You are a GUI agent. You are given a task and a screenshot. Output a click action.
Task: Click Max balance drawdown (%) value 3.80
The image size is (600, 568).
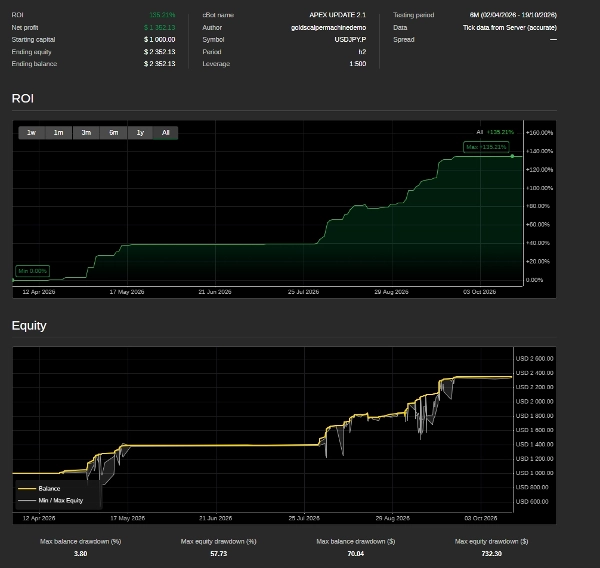(80, 553)
